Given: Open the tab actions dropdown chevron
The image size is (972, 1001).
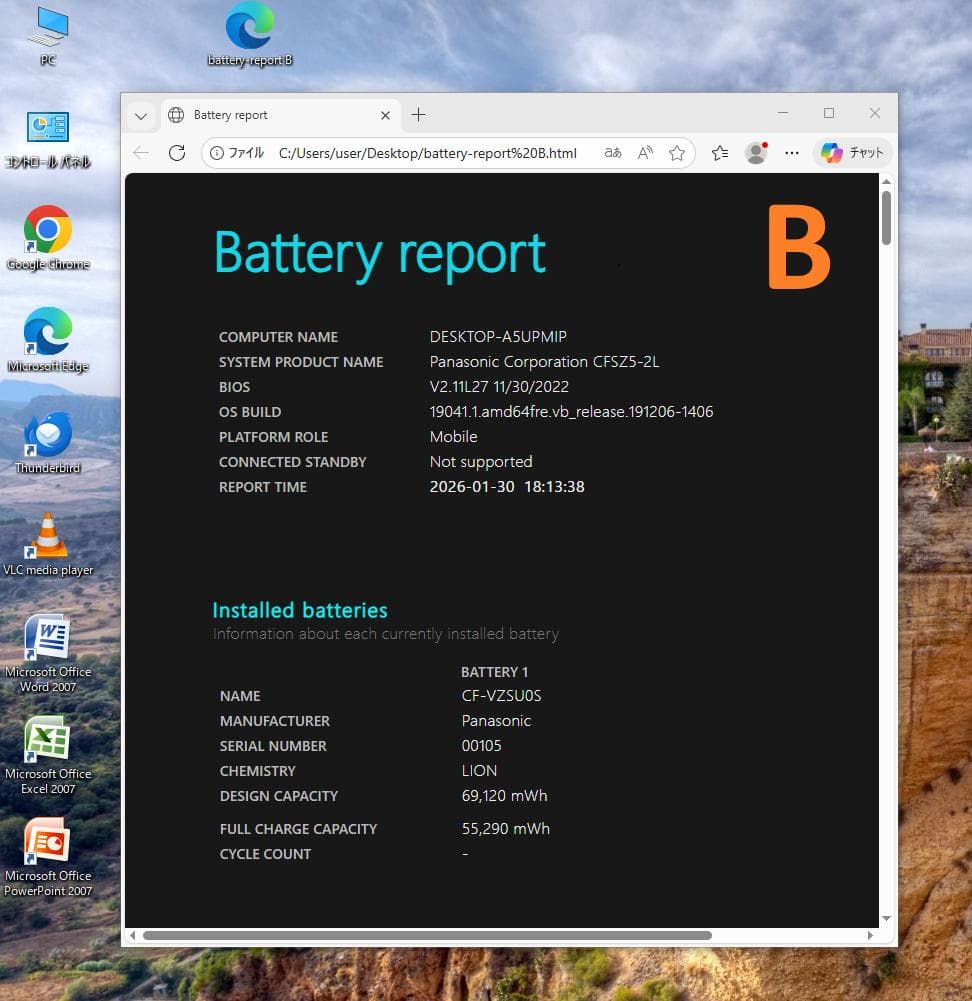Looking at the screenshot, I should coord(141,116).
